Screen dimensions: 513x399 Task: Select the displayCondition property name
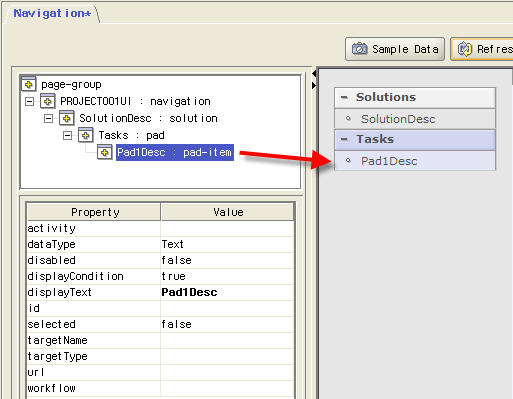click(94, 276)
